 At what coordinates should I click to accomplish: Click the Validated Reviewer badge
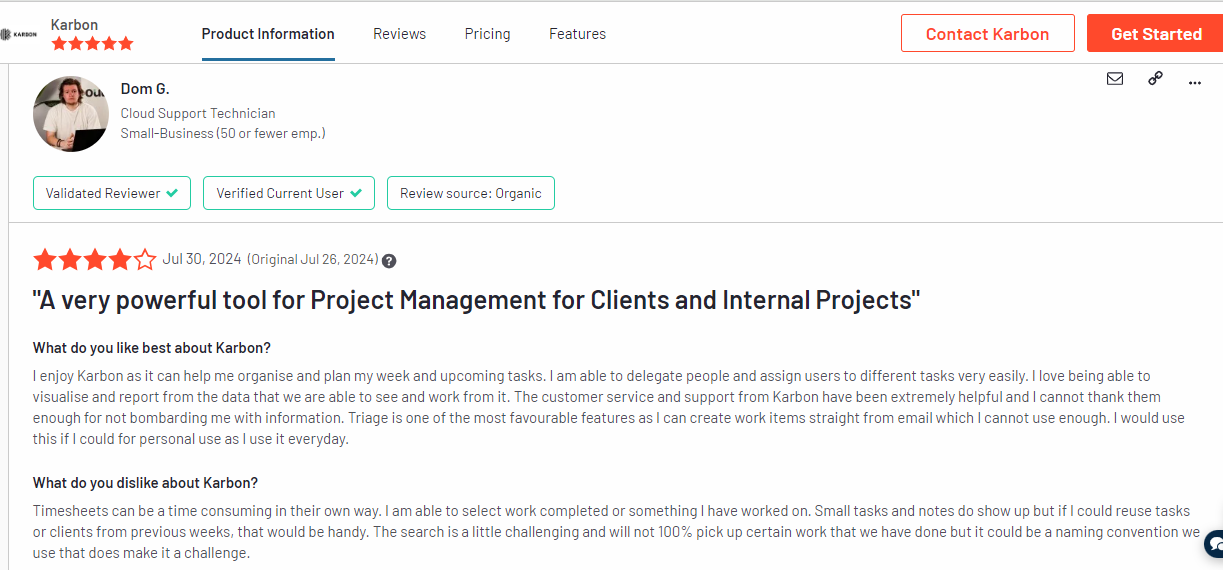coord(112,193)
